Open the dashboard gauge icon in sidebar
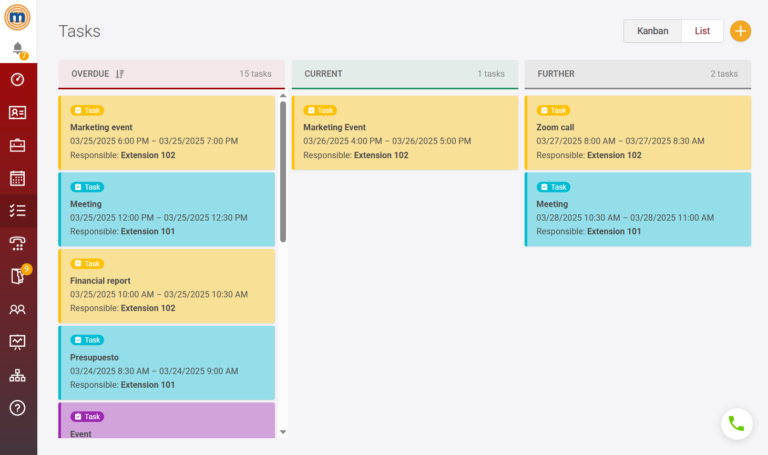The height and width of the screenshot is (455, 768). [x=18, y=80]
